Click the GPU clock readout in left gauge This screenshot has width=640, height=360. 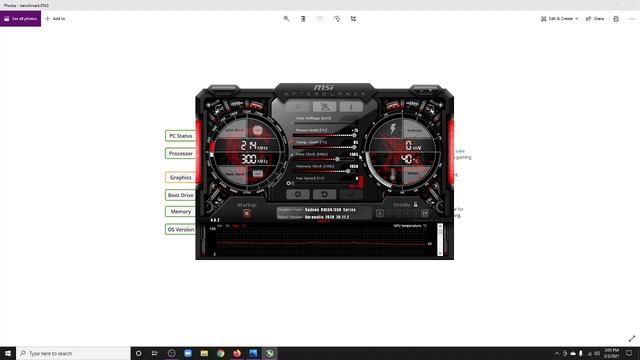pos(254,145)
